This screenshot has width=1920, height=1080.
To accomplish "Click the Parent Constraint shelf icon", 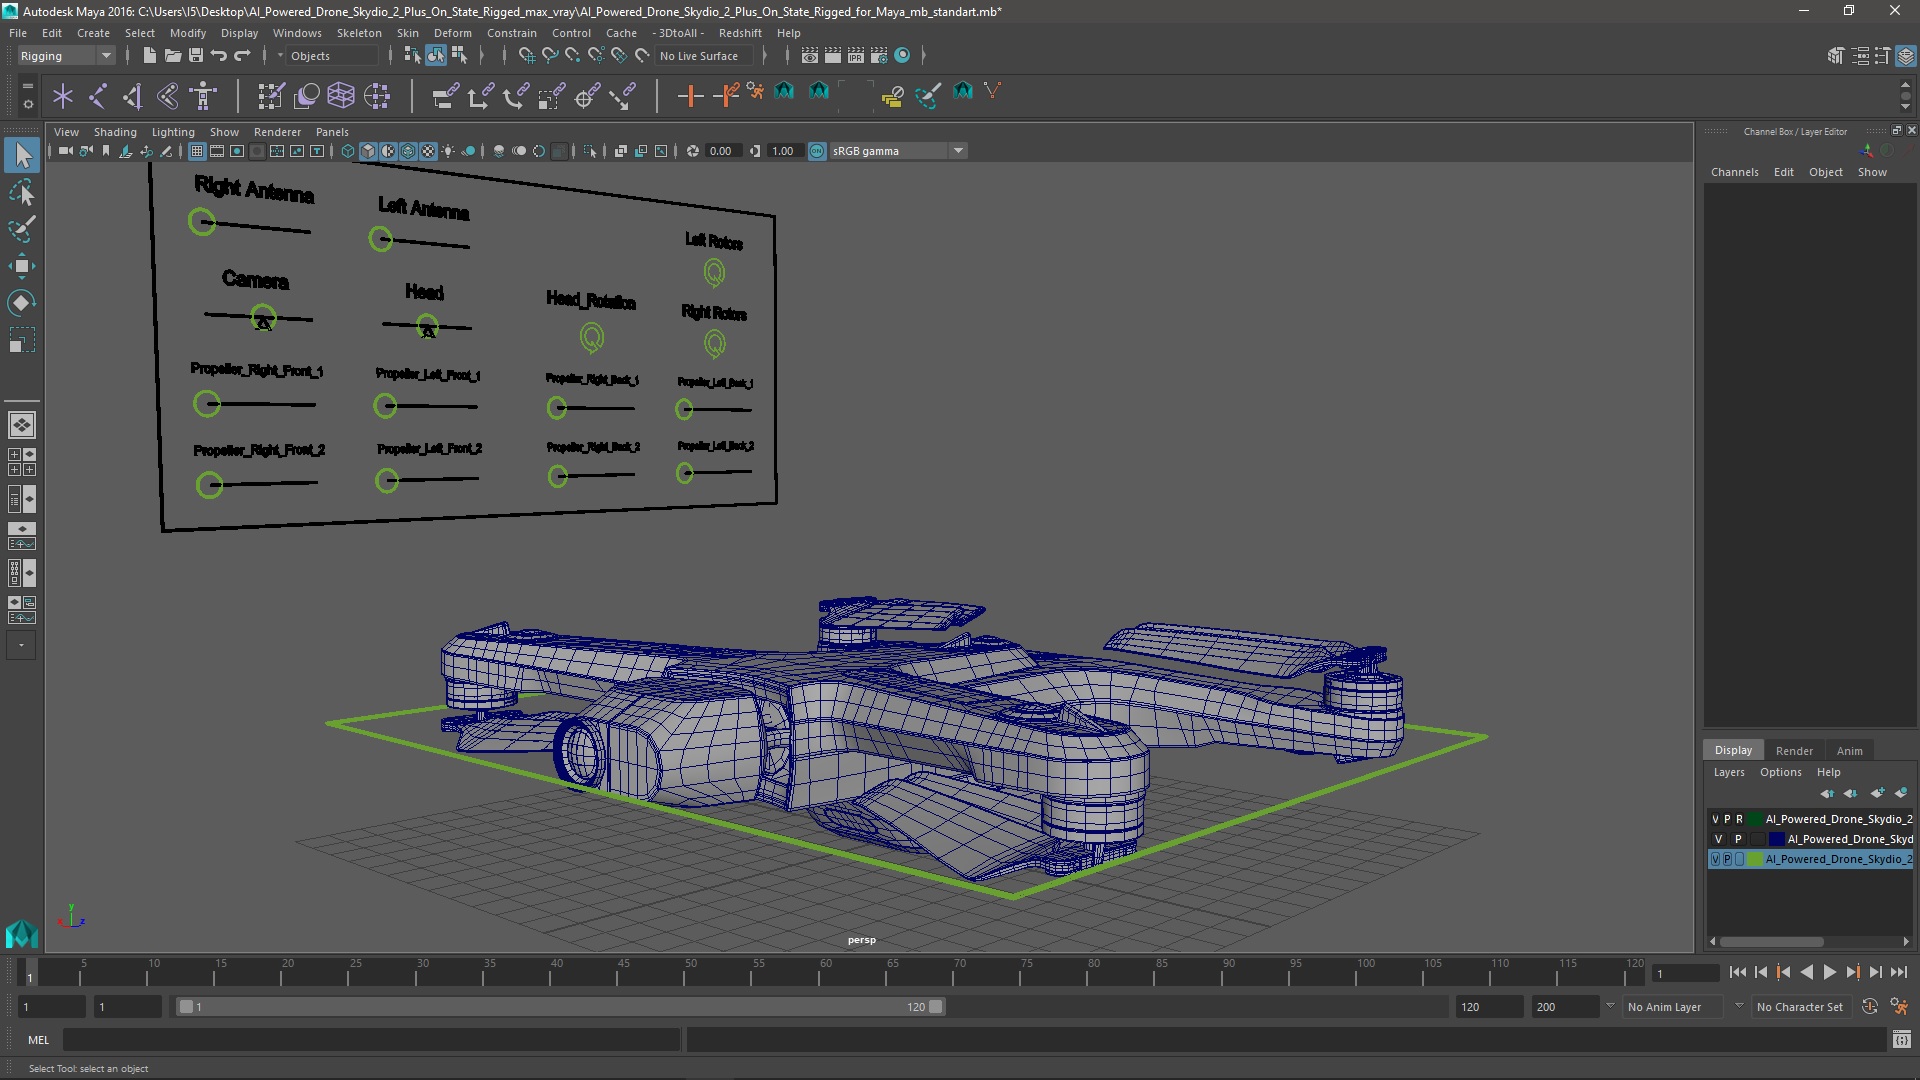I will point(445,96).
